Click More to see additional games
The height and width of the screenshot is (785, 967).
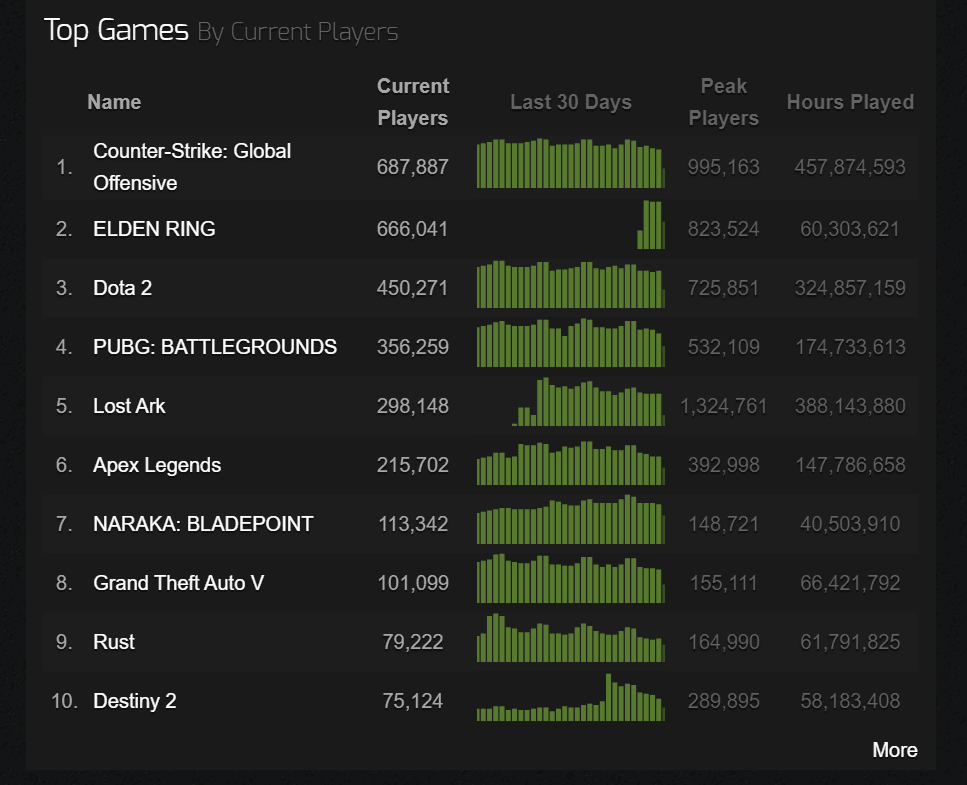tap(894, 750)
